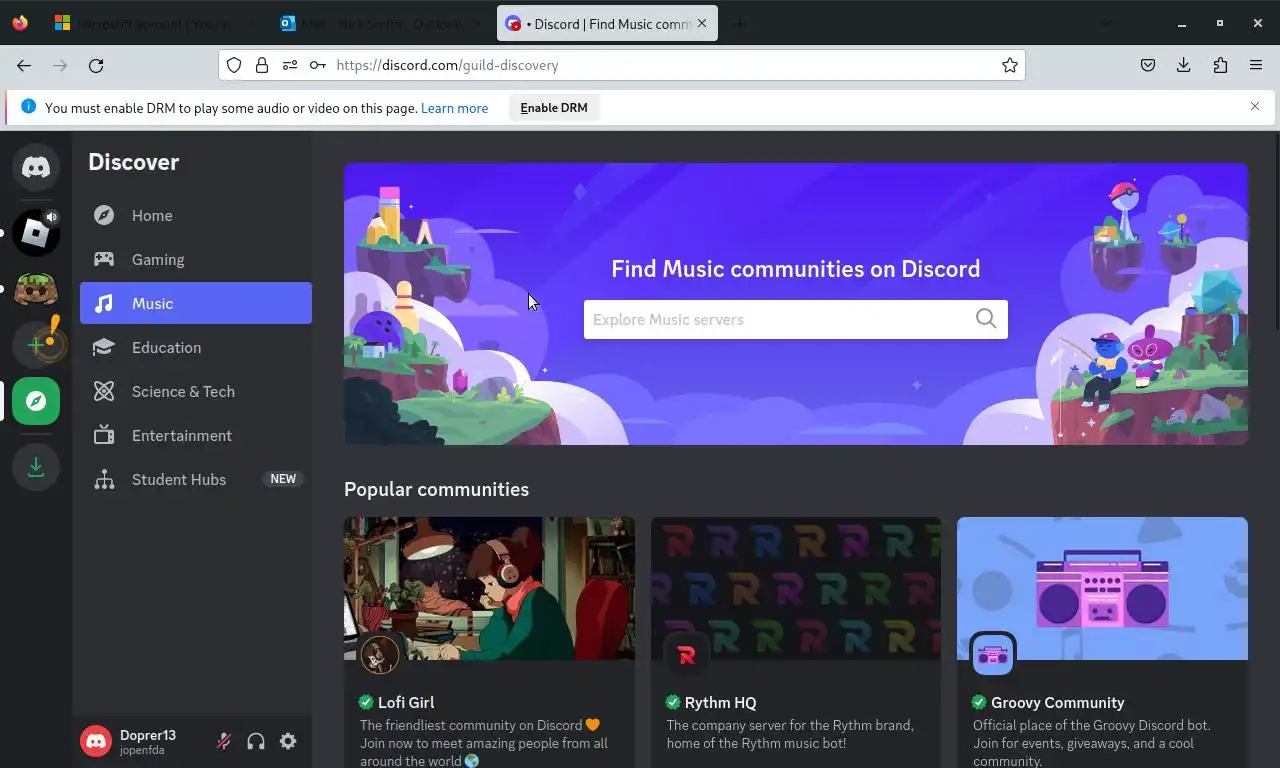Click the Groovy Community server name

click(1057, 702)
